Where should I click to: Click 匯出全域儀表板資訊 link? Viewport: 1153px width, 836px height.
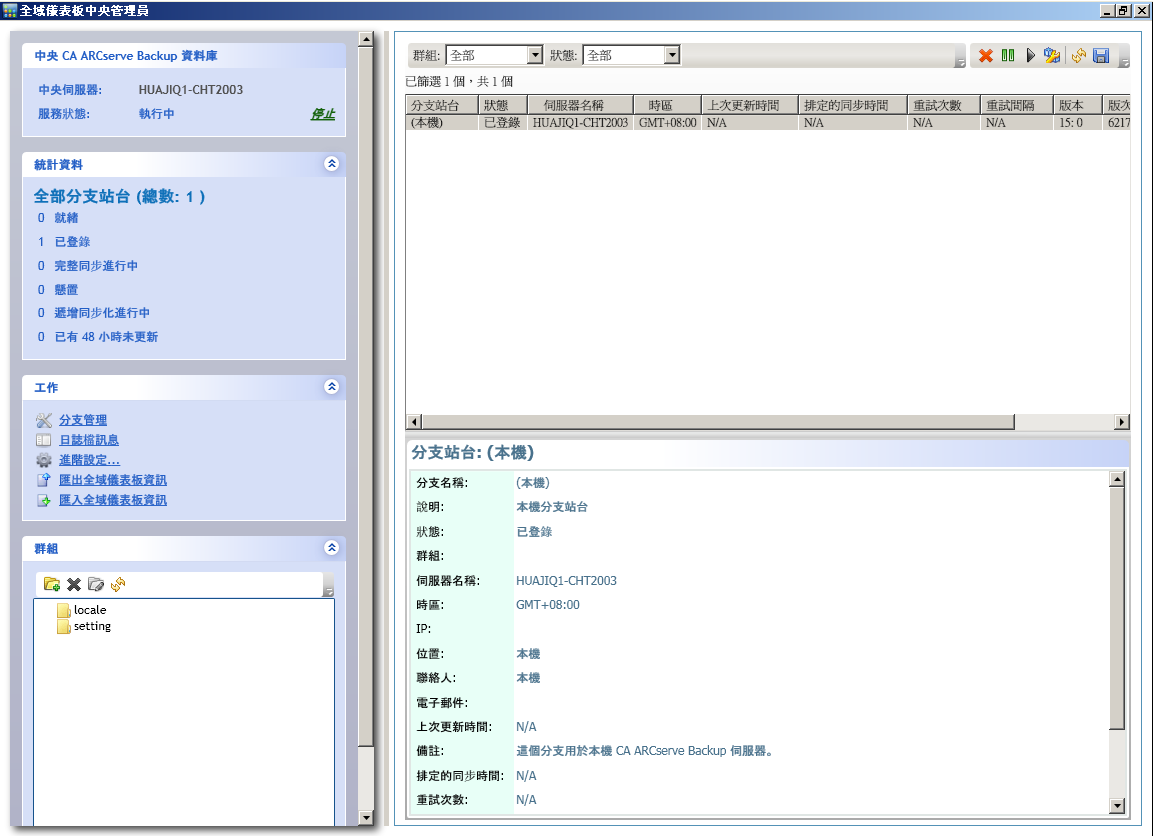[113, 479]
